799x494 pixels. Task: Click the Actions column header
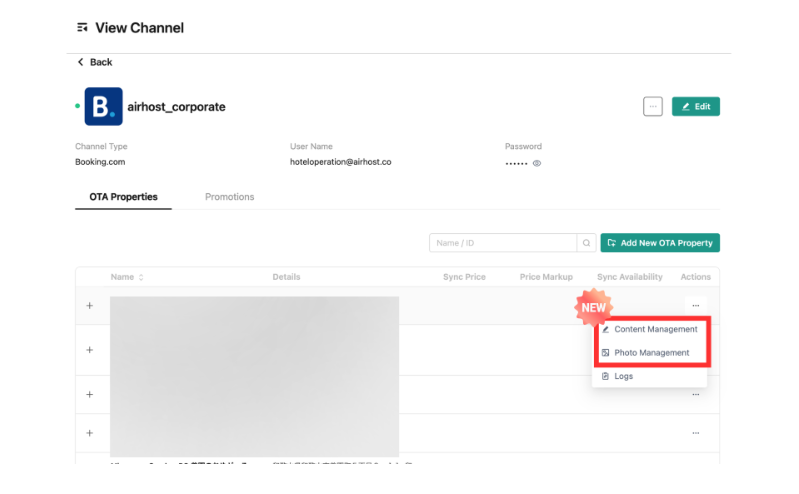point(696,277)
